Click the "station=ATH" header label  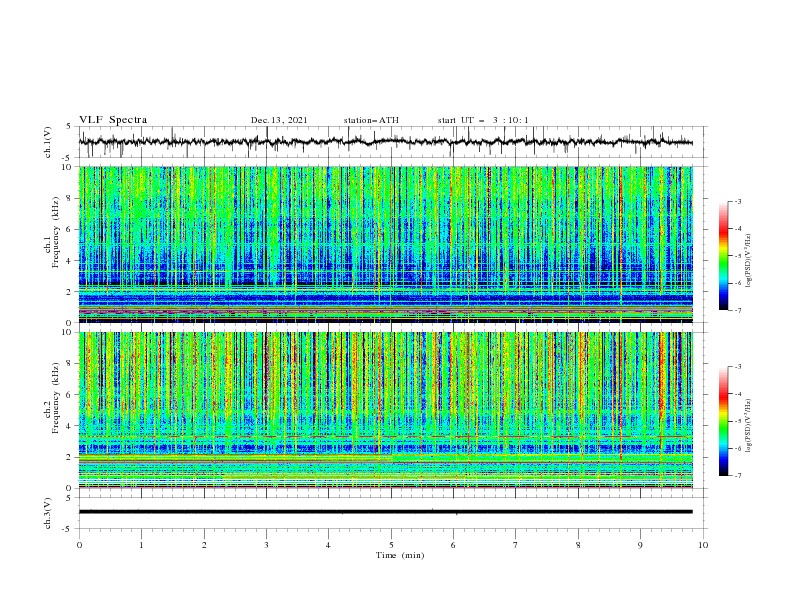pos(371,120)
